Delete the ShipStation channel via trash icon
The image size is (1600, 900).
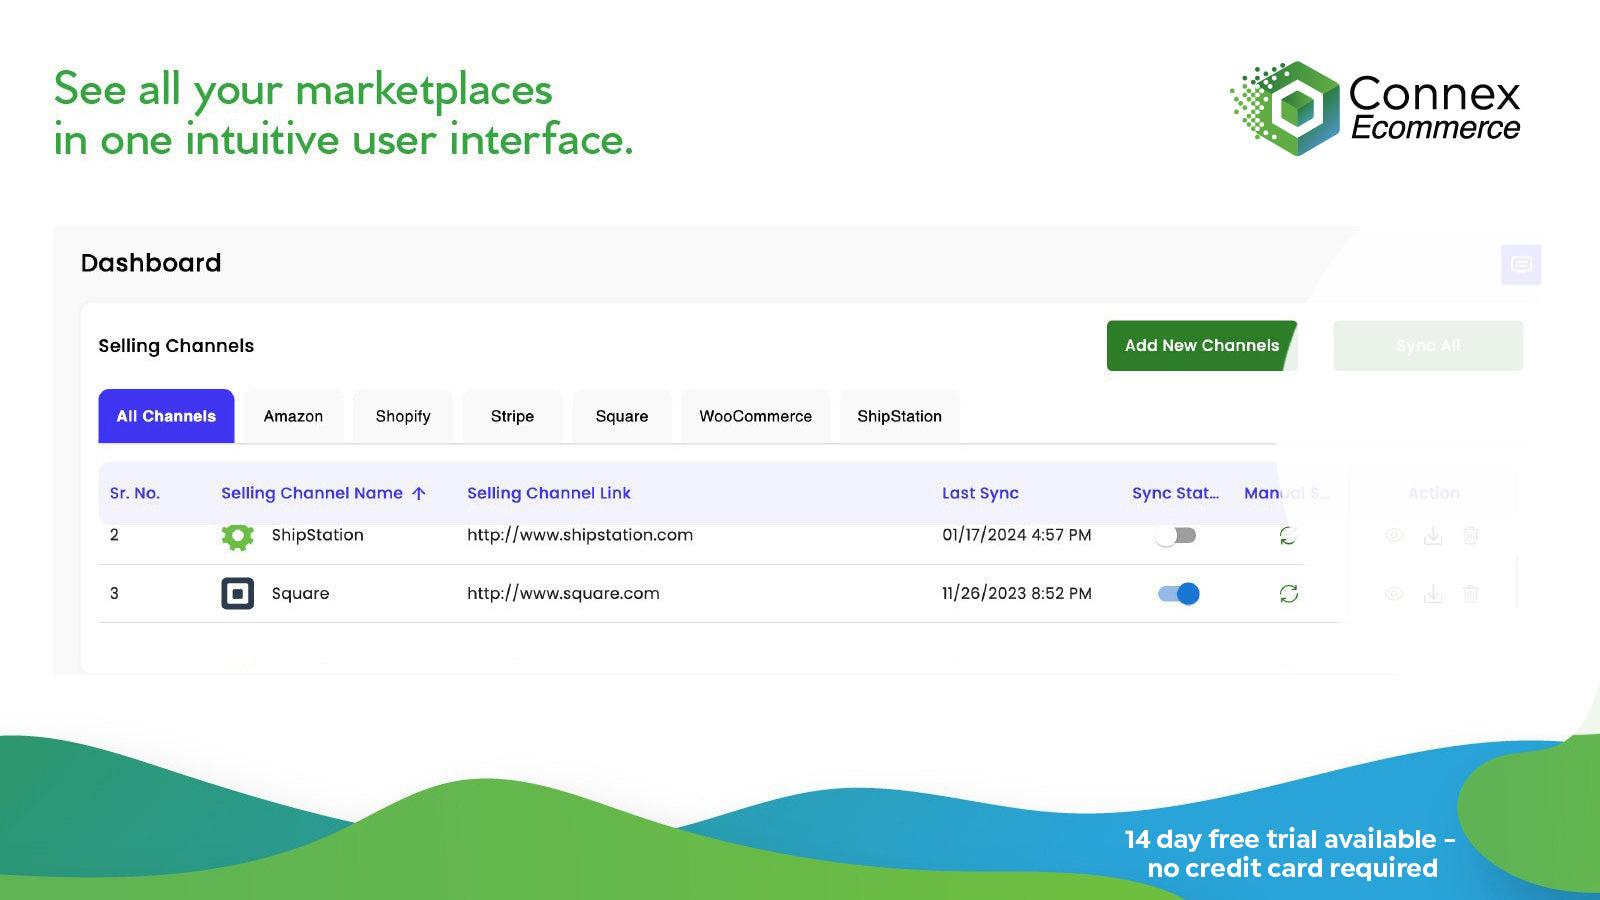click(x=1471, y=535)
